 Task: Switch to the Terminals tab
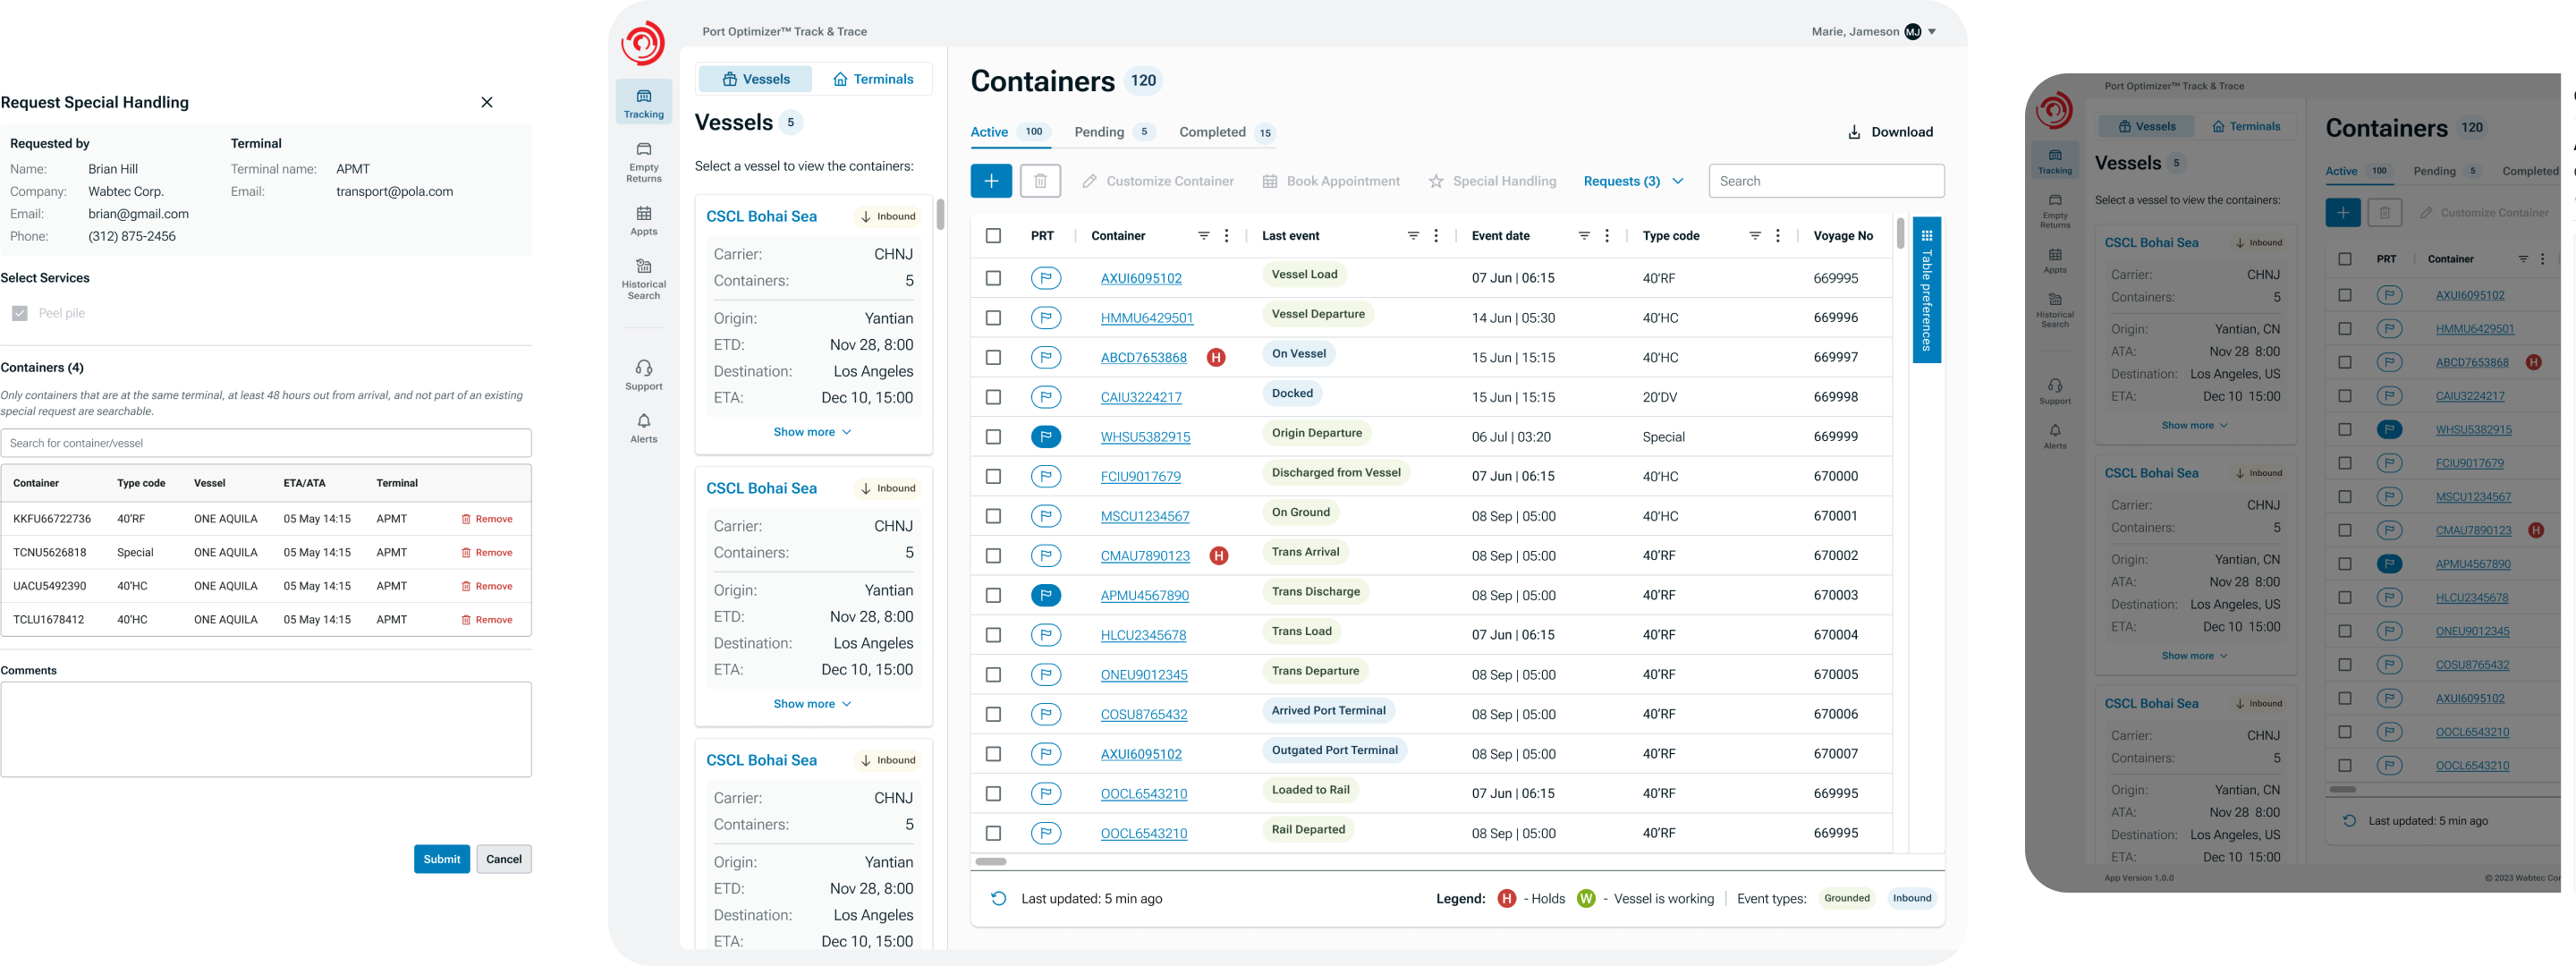[x=873, y=79]
